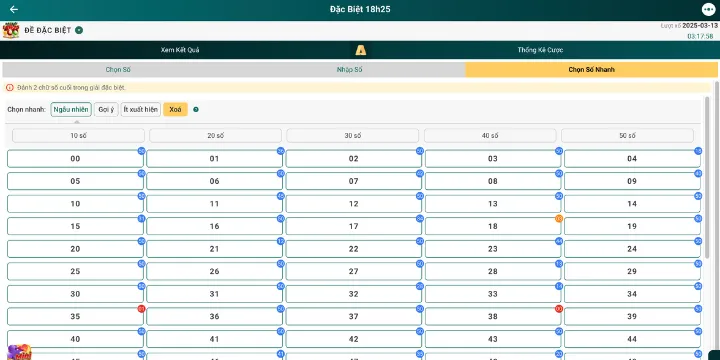Screen dimensions: 720x360
Task: Pick 30 số random numbers
Action: [353, 135]
